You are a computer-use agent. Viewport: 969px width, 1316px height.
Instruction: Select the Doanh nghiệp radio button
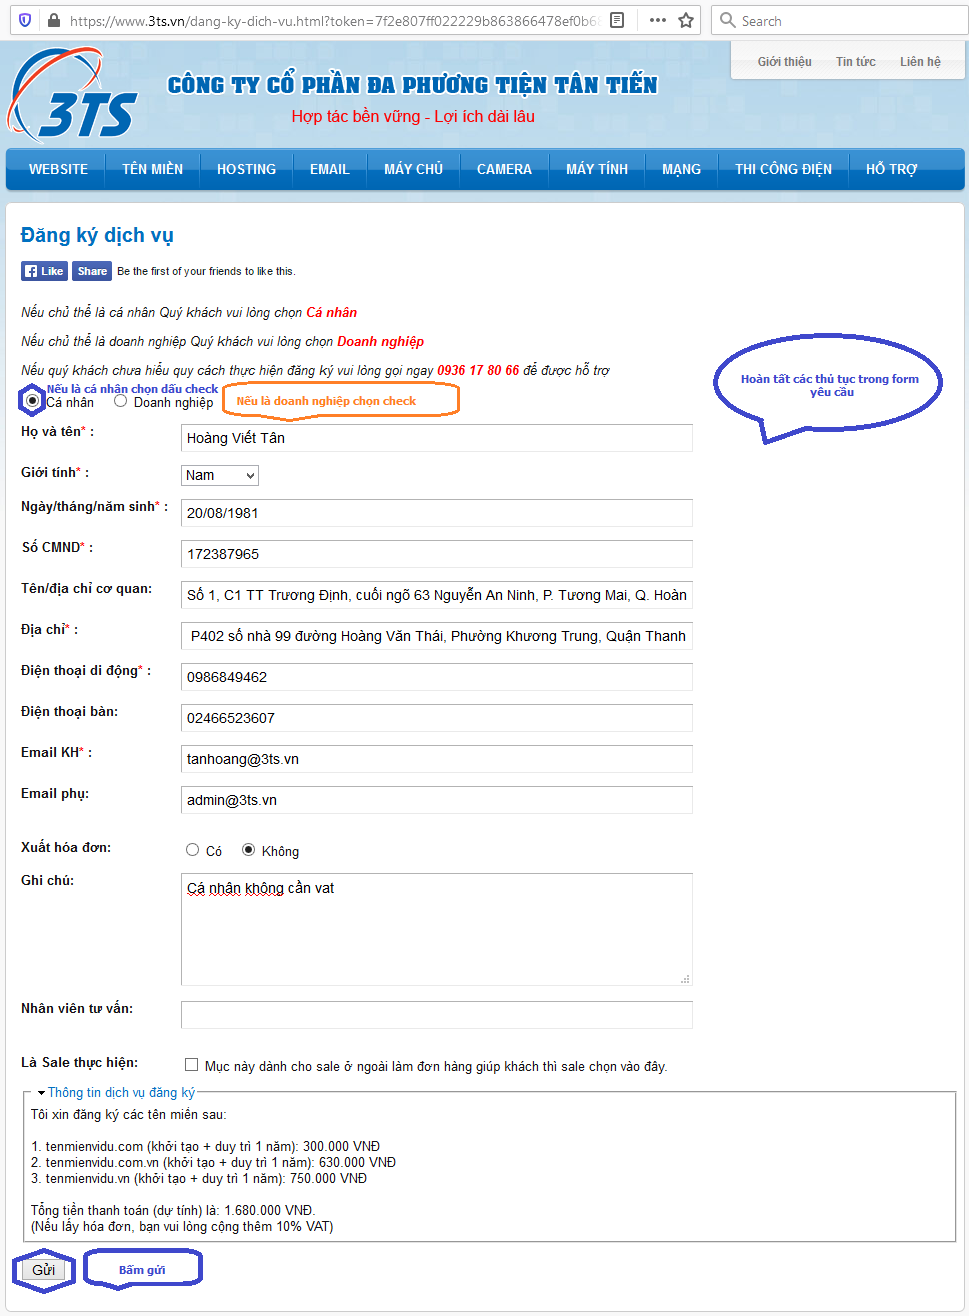pos(121,401)
